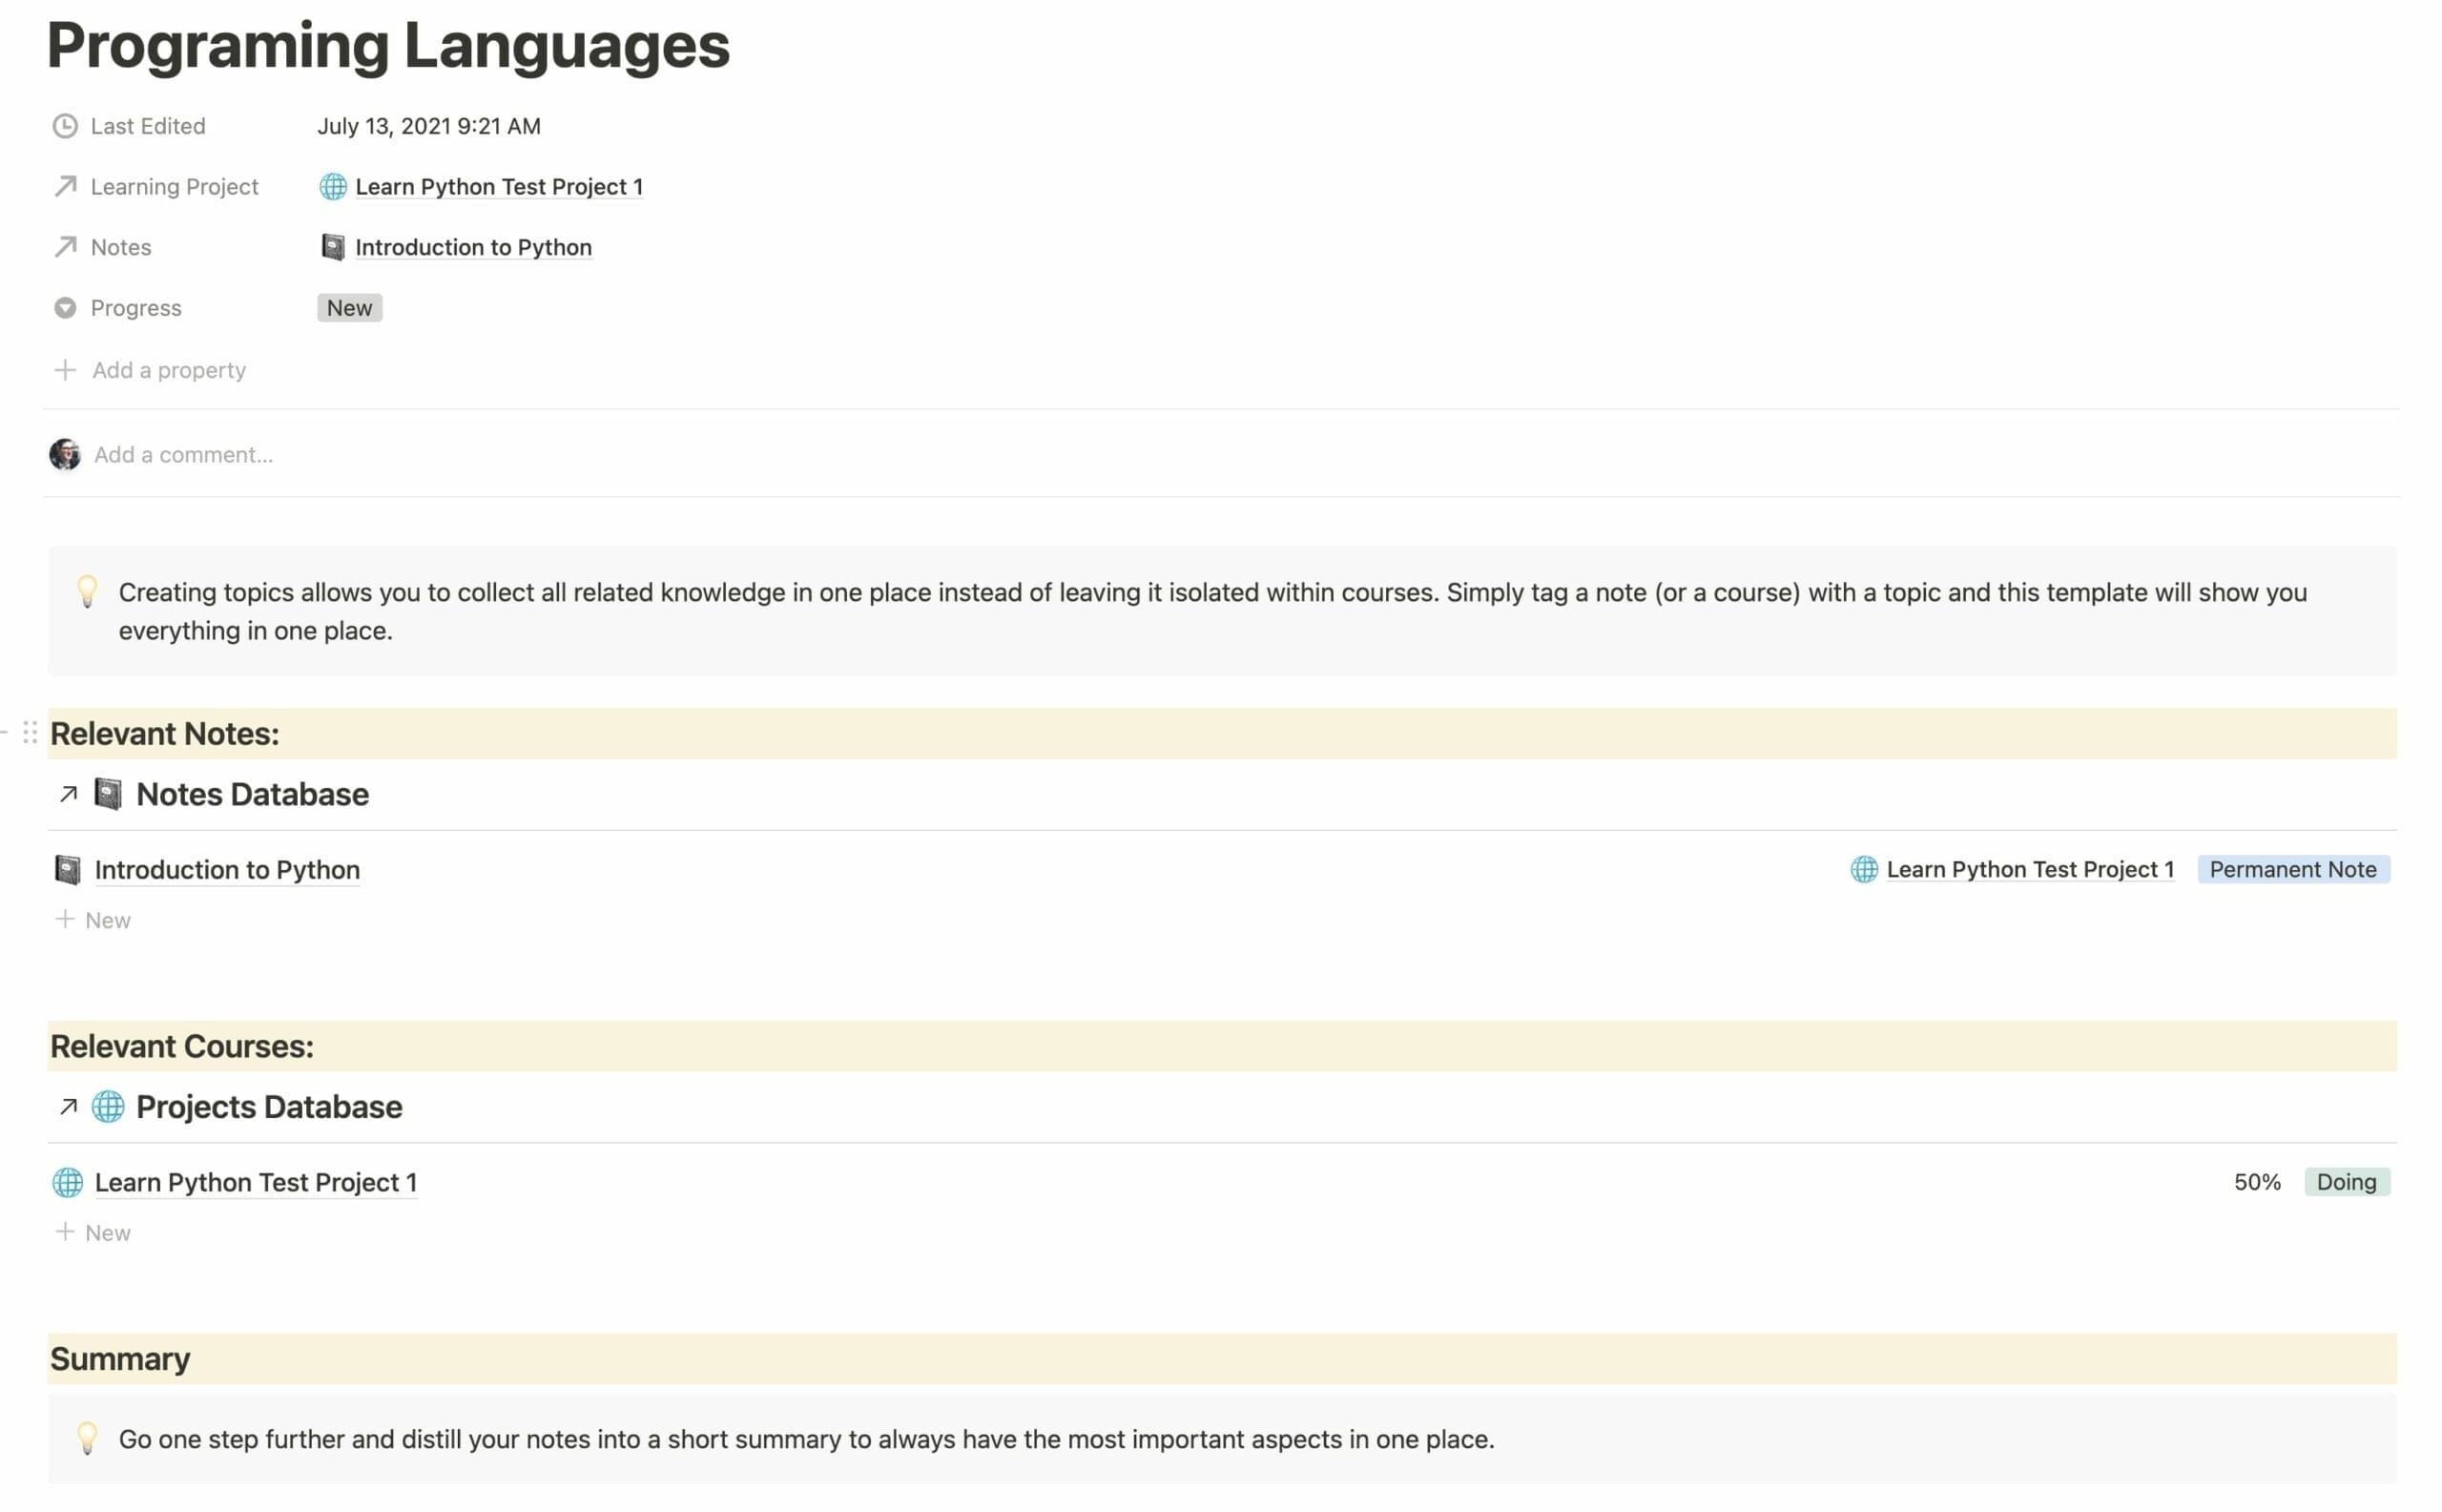Screen dimensions: 2442x1512
Task: Click New under Introduction to Python row
Action: tap(106, 919)
